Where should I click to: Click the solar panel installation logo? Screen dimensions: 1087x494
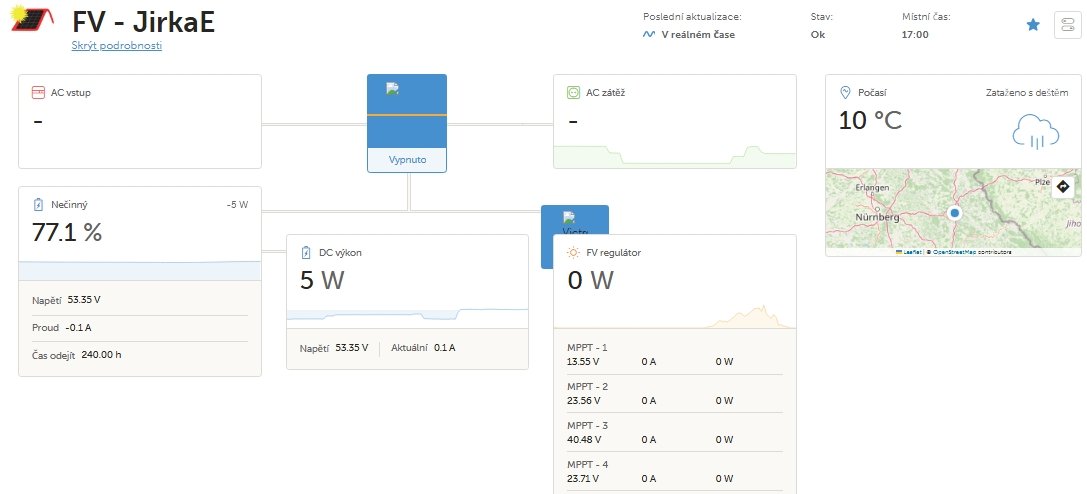pyautogui.click(x=32, y=19)
